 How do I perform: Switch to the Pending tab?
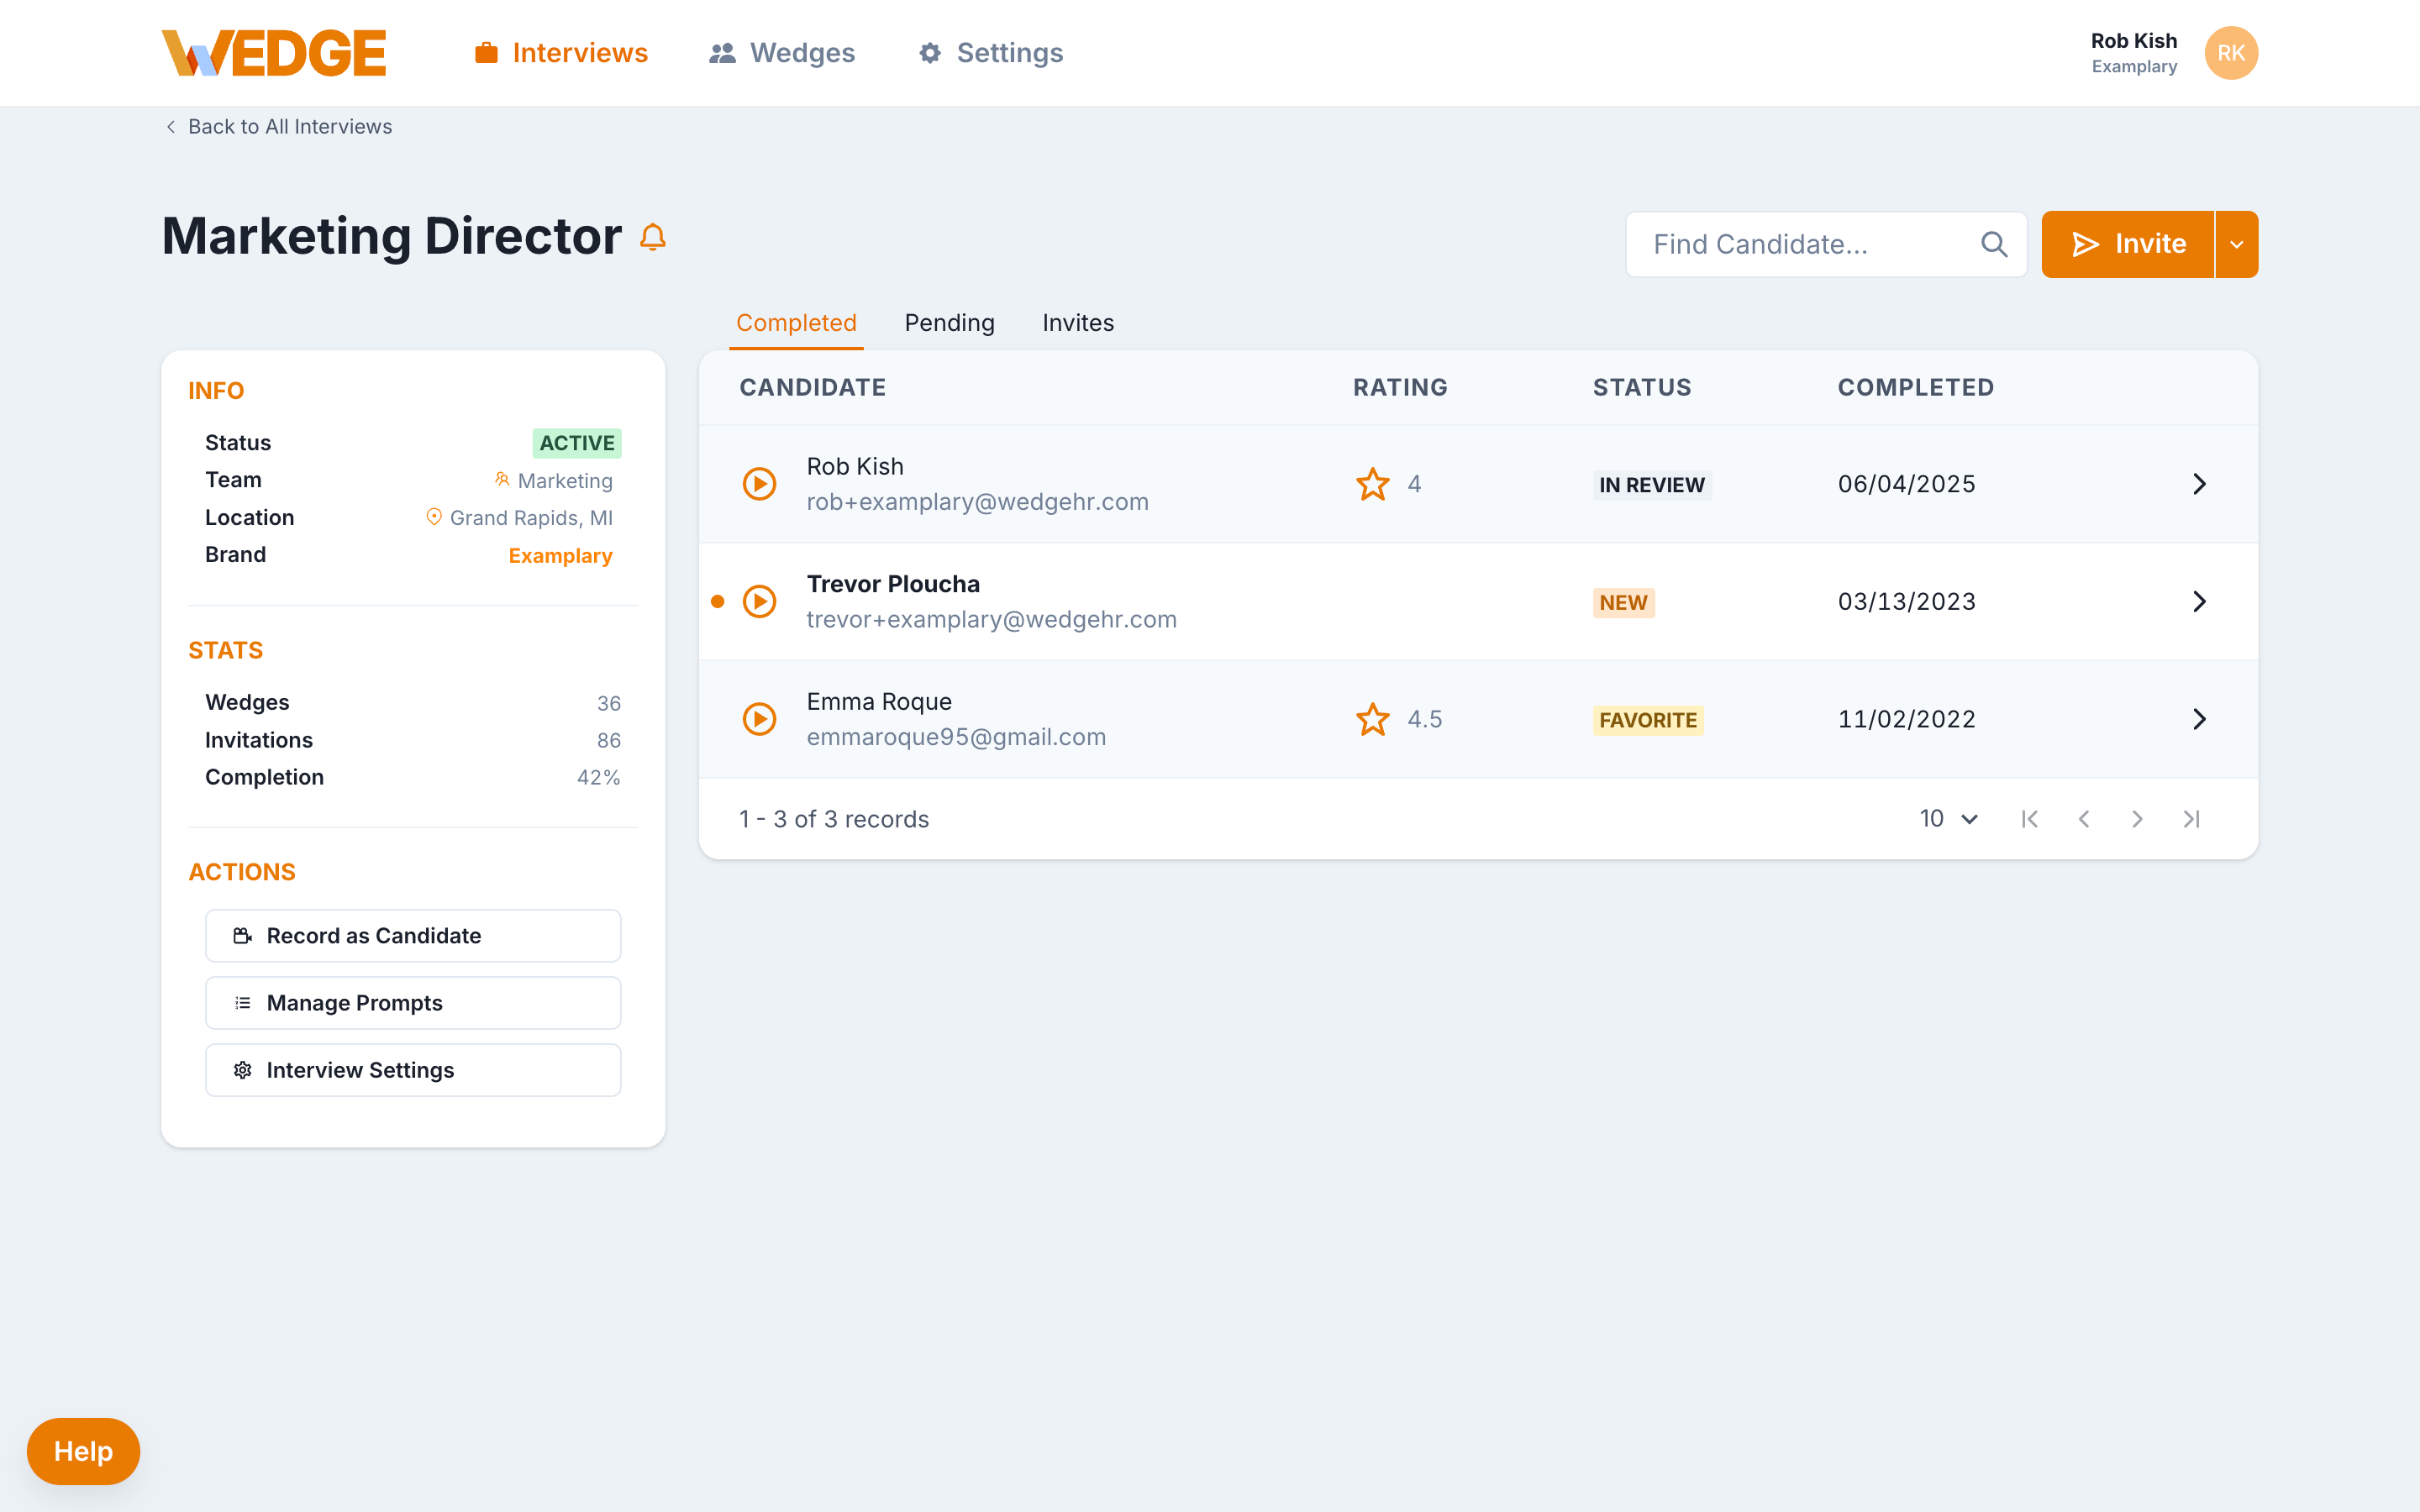click(x=949, y=322)
